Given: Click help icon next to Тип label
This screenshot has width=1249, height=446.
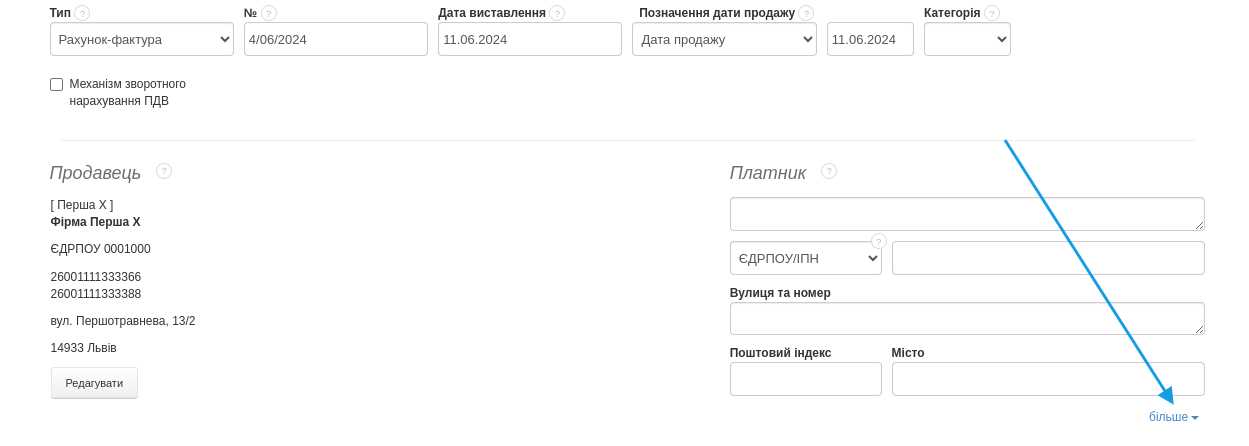Looking at the screenshot, I should tap(82, 13).
